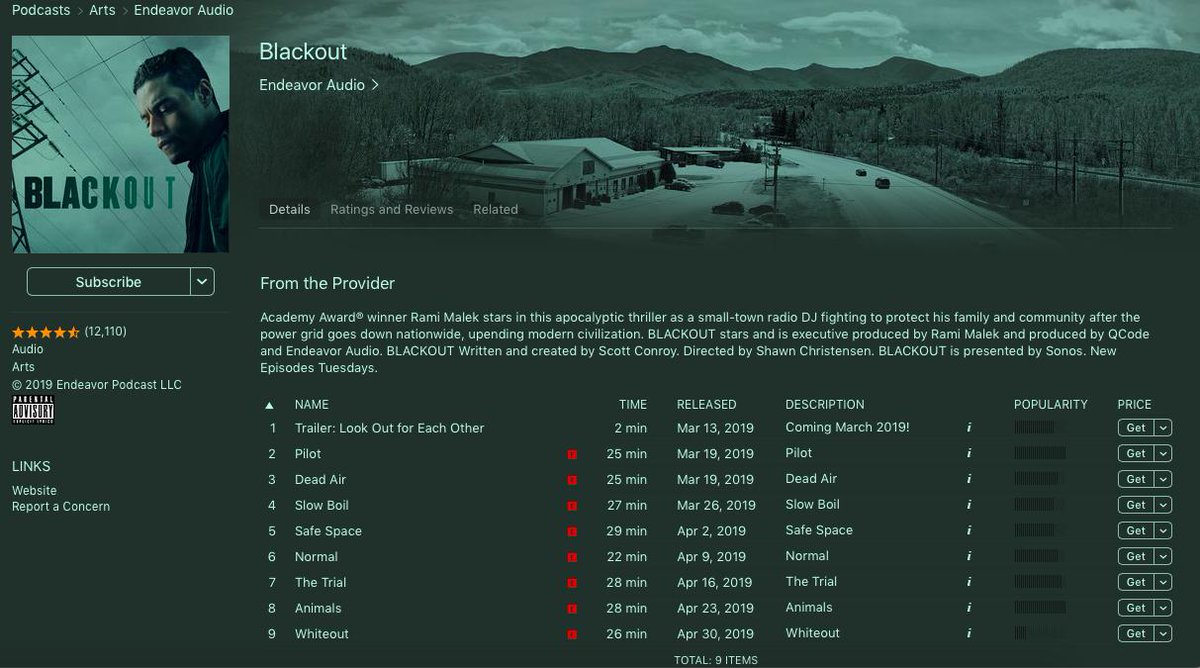Open info icon for Pilot episode
The image size is (1200, 668).
(x=968, y=454)
